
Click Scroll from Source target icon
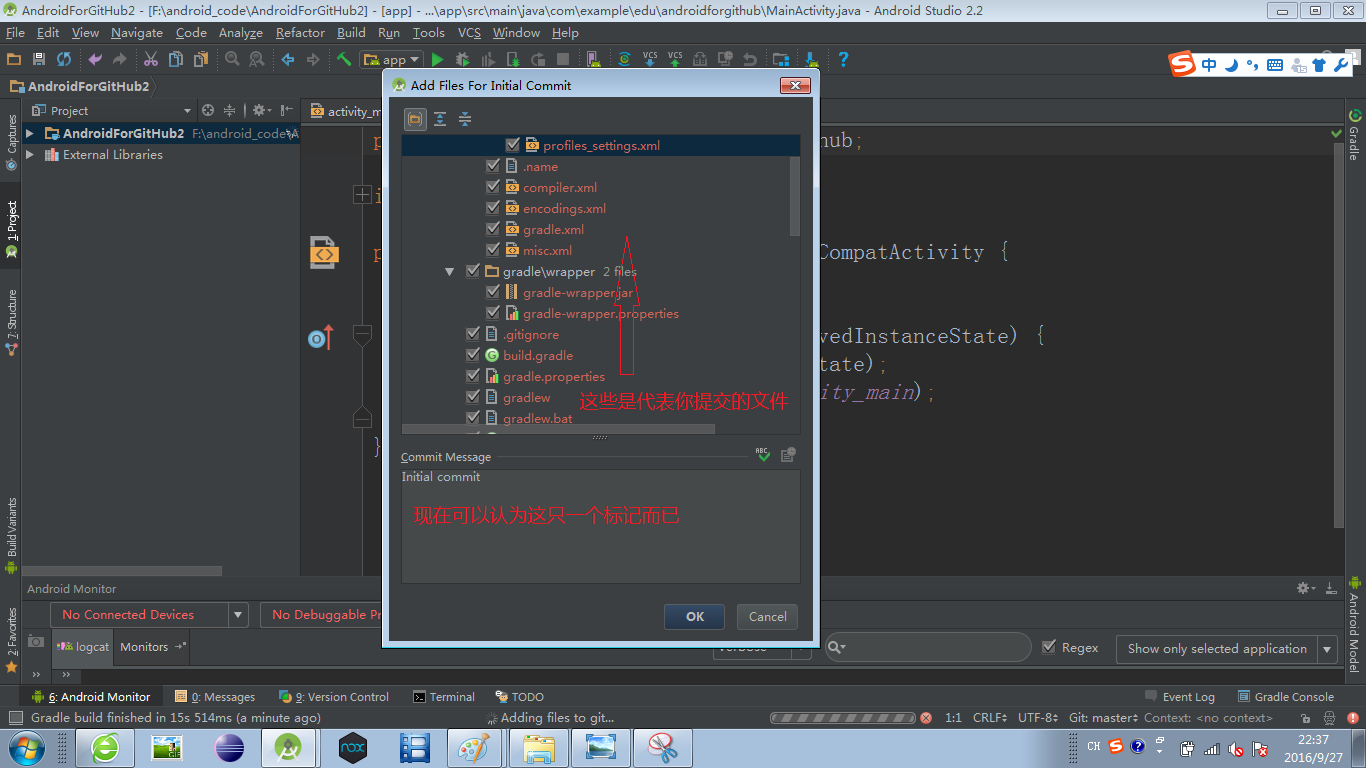click(x=208, y=110)
